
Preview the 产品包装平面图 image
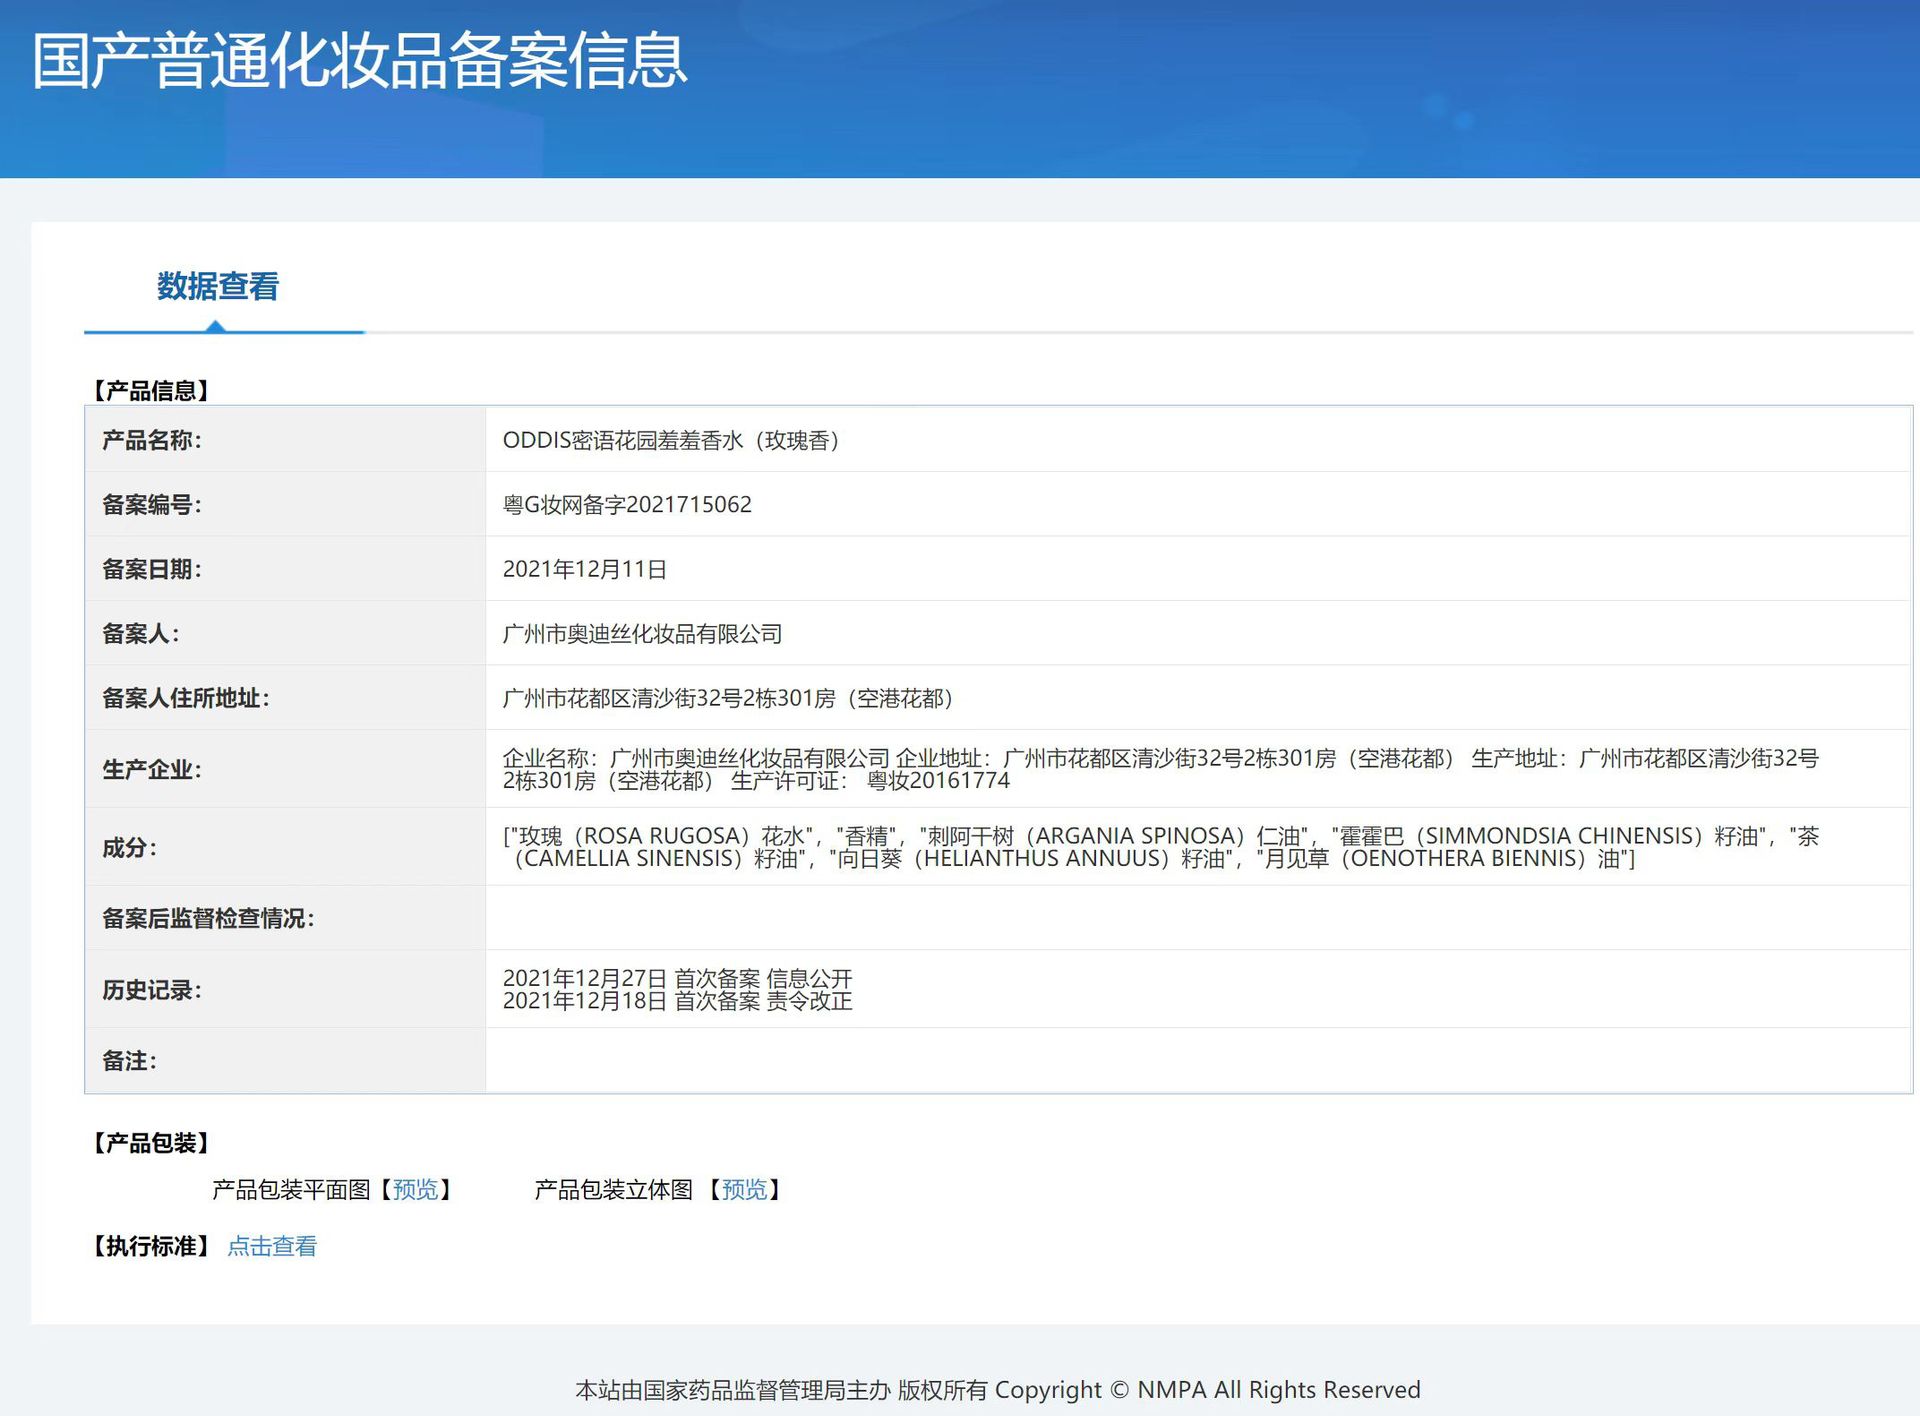tap(415, 1190)
